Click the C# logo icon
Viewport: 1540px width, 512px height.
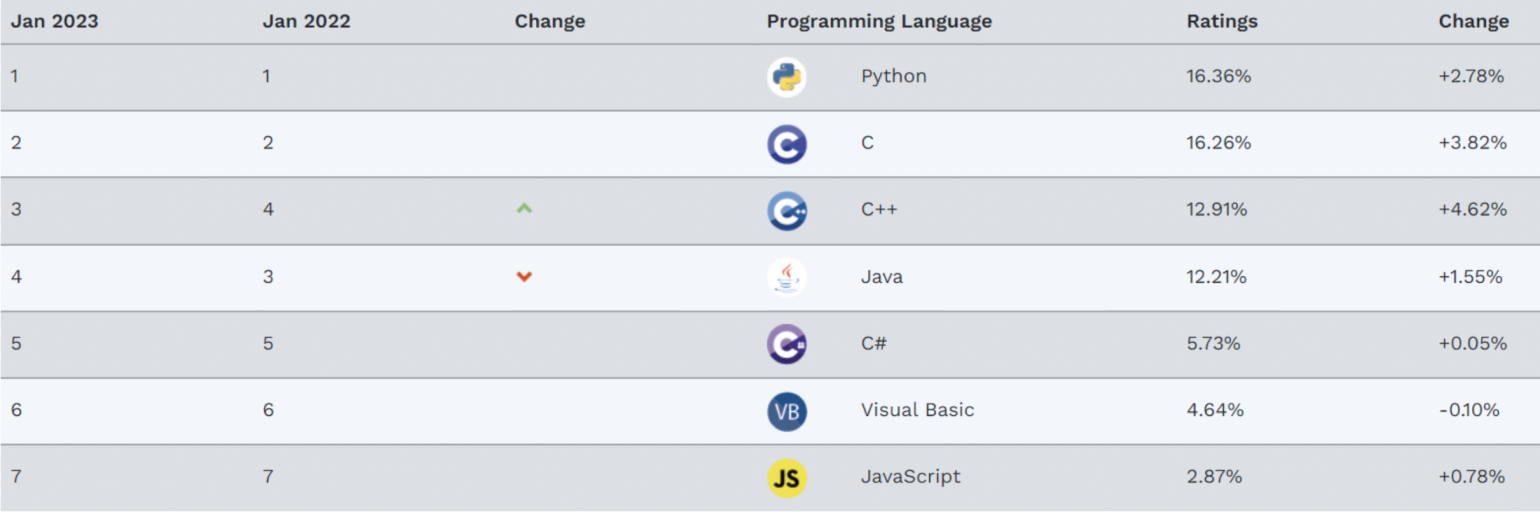[x=787, y=344]
